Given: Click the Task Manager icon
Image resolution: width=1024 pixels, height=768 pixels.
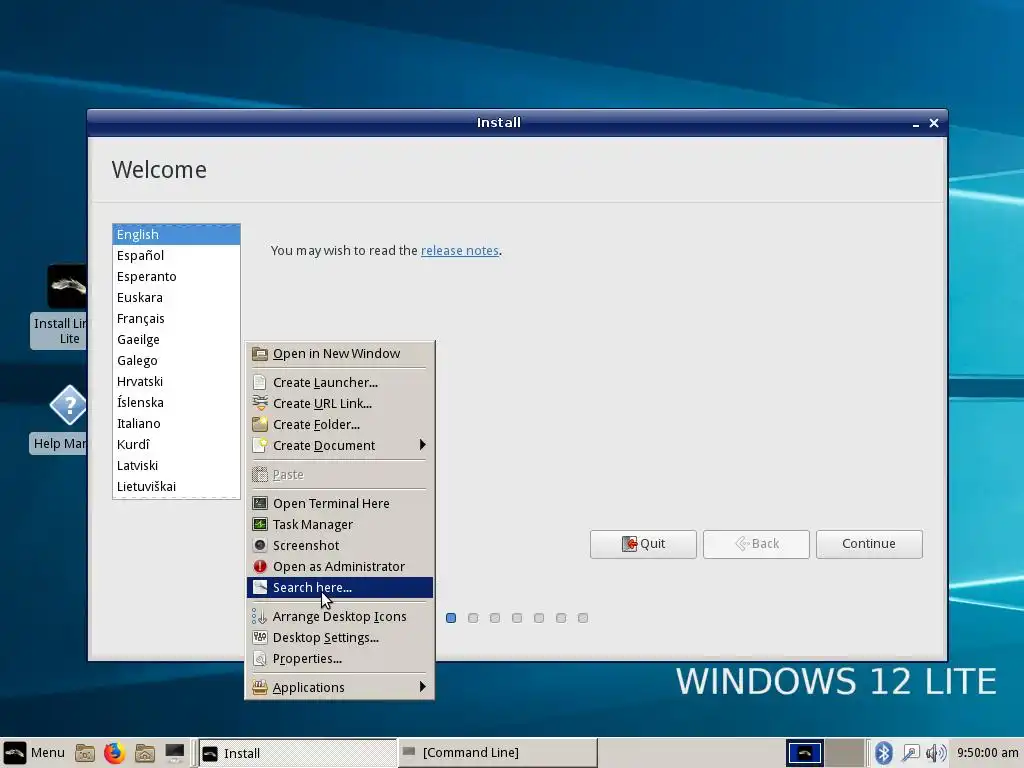Looking at the screenshot, I should 260,524.
